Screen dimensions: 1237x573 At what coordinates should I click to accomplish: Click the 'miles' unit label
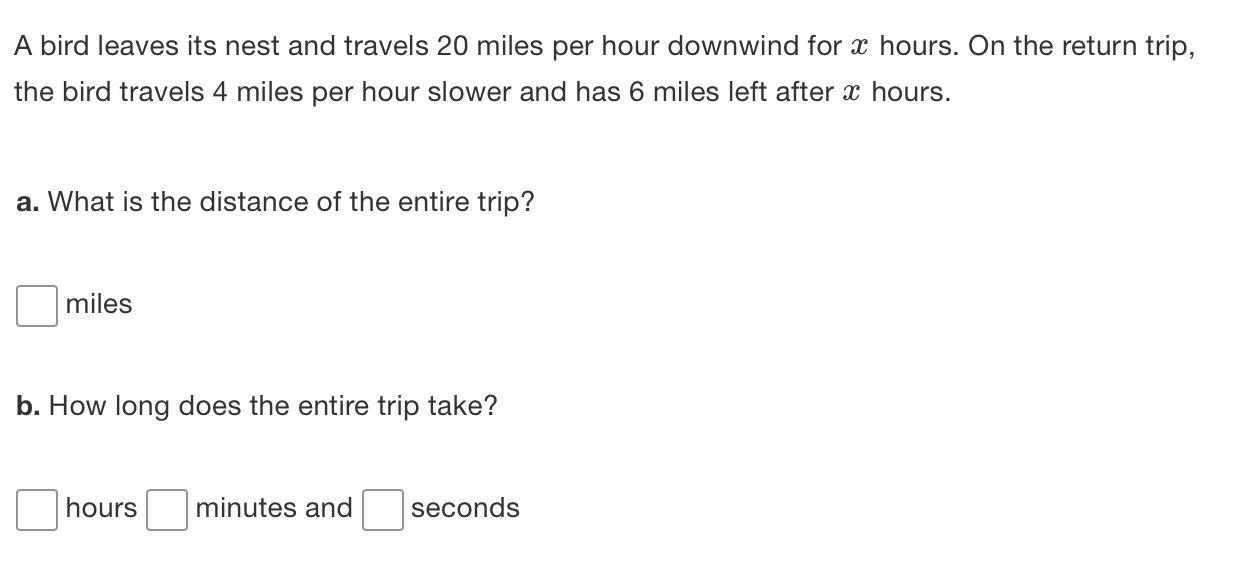99,304
